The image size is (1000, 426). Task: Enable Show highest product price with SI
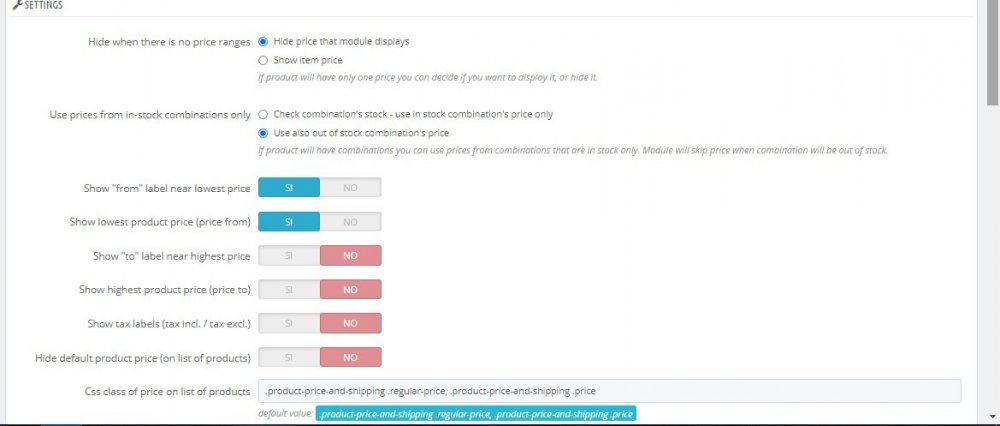click(x=289, y=290)
